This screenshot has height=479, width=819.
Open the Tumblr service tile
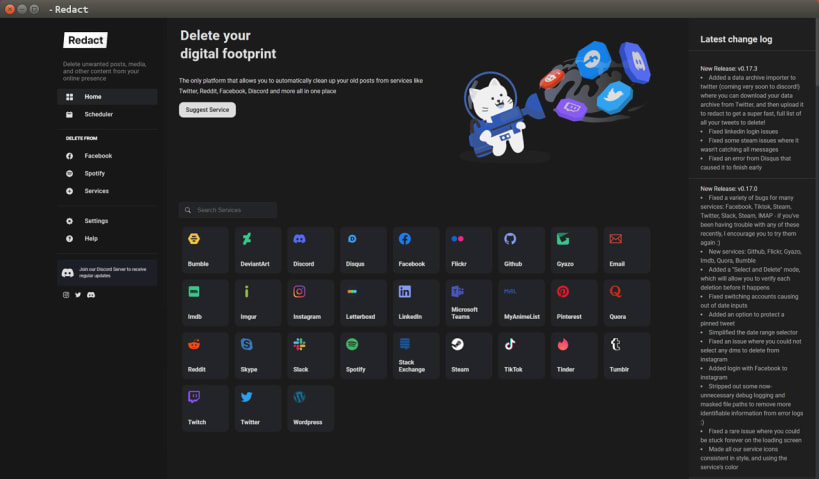(627, 356)
